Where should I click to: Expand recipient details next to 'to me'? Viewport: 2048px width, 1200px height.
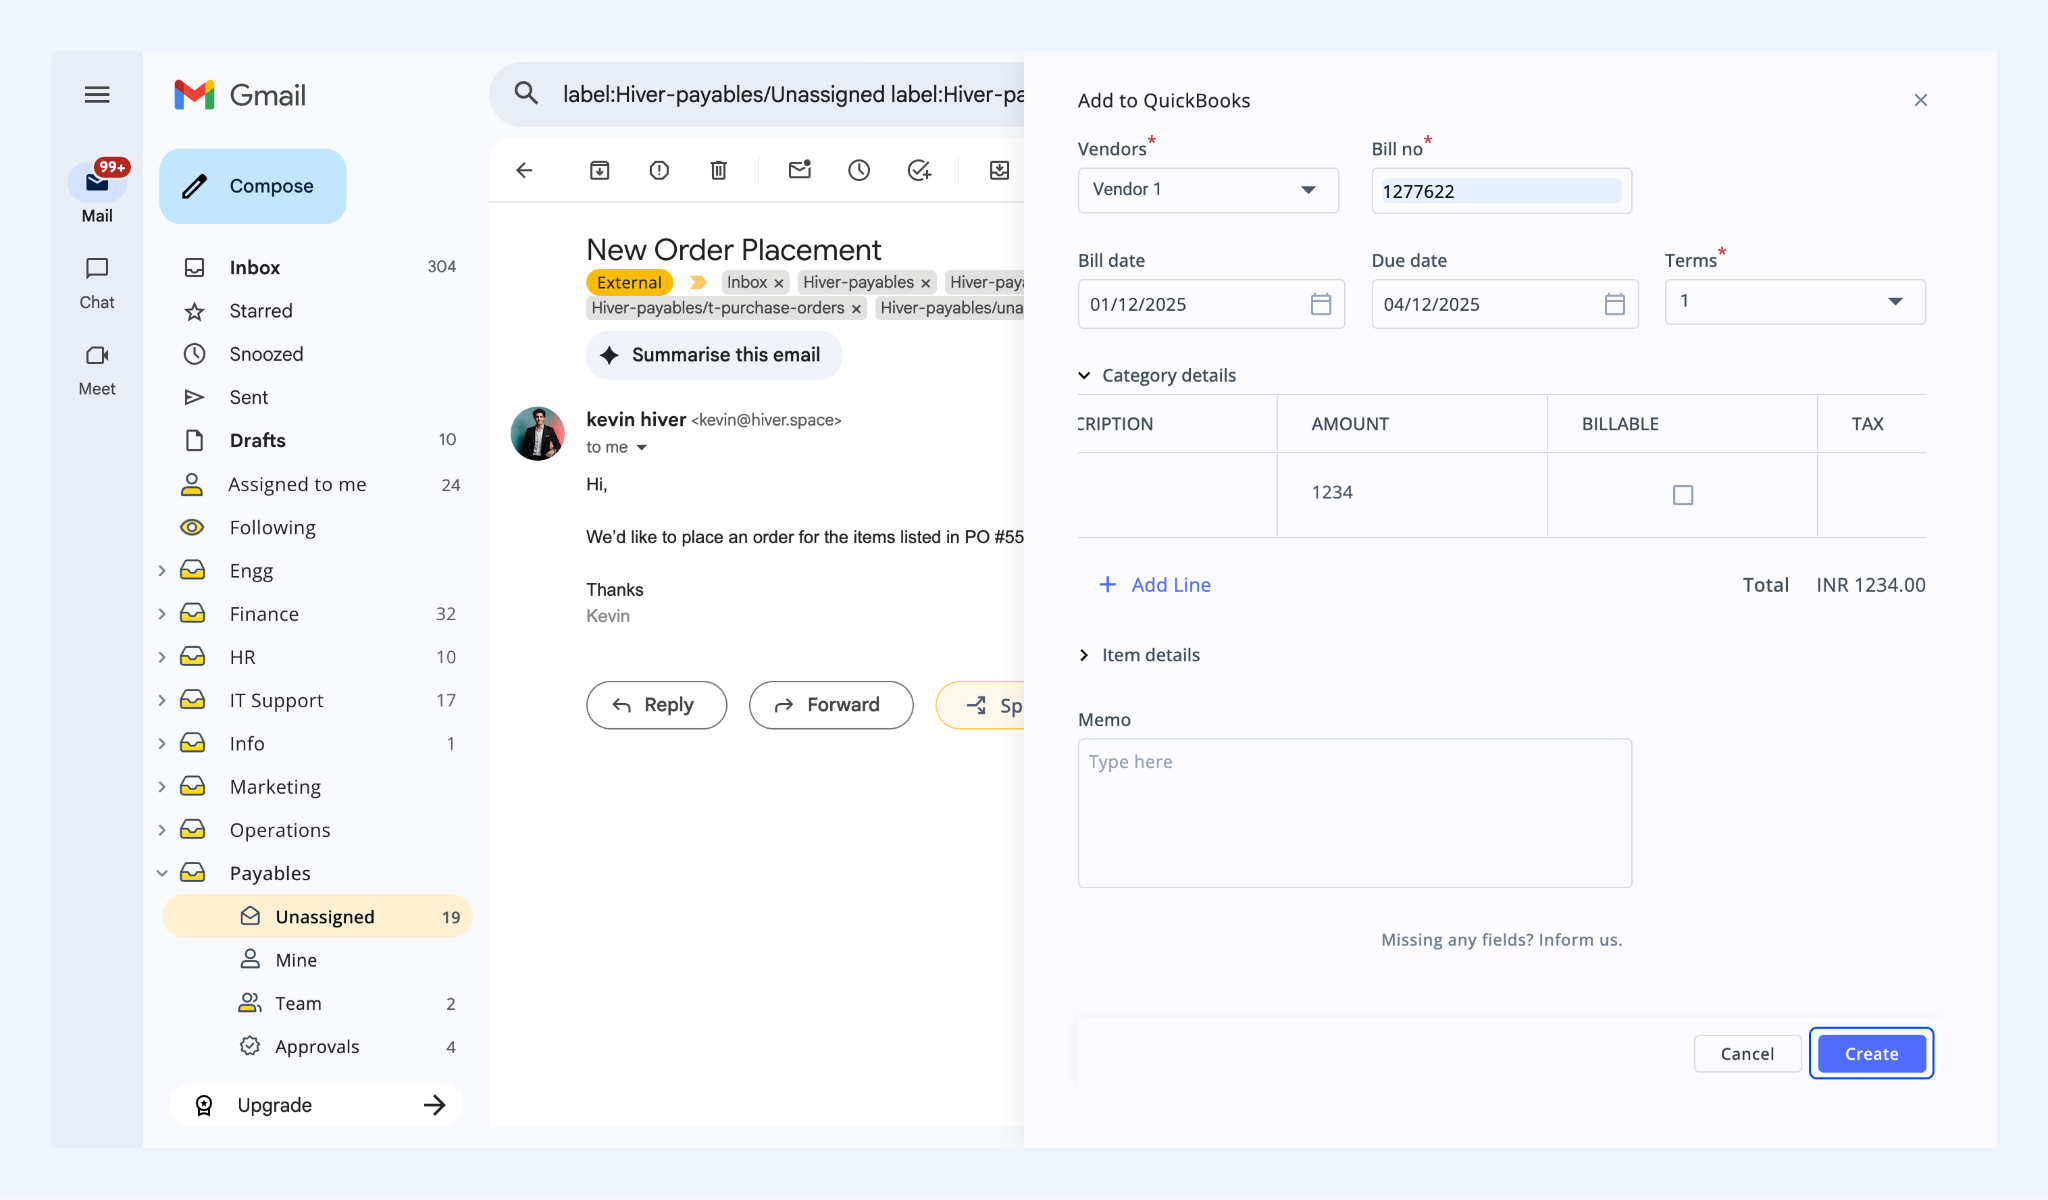pyautogui.click(x=642, y=448)
